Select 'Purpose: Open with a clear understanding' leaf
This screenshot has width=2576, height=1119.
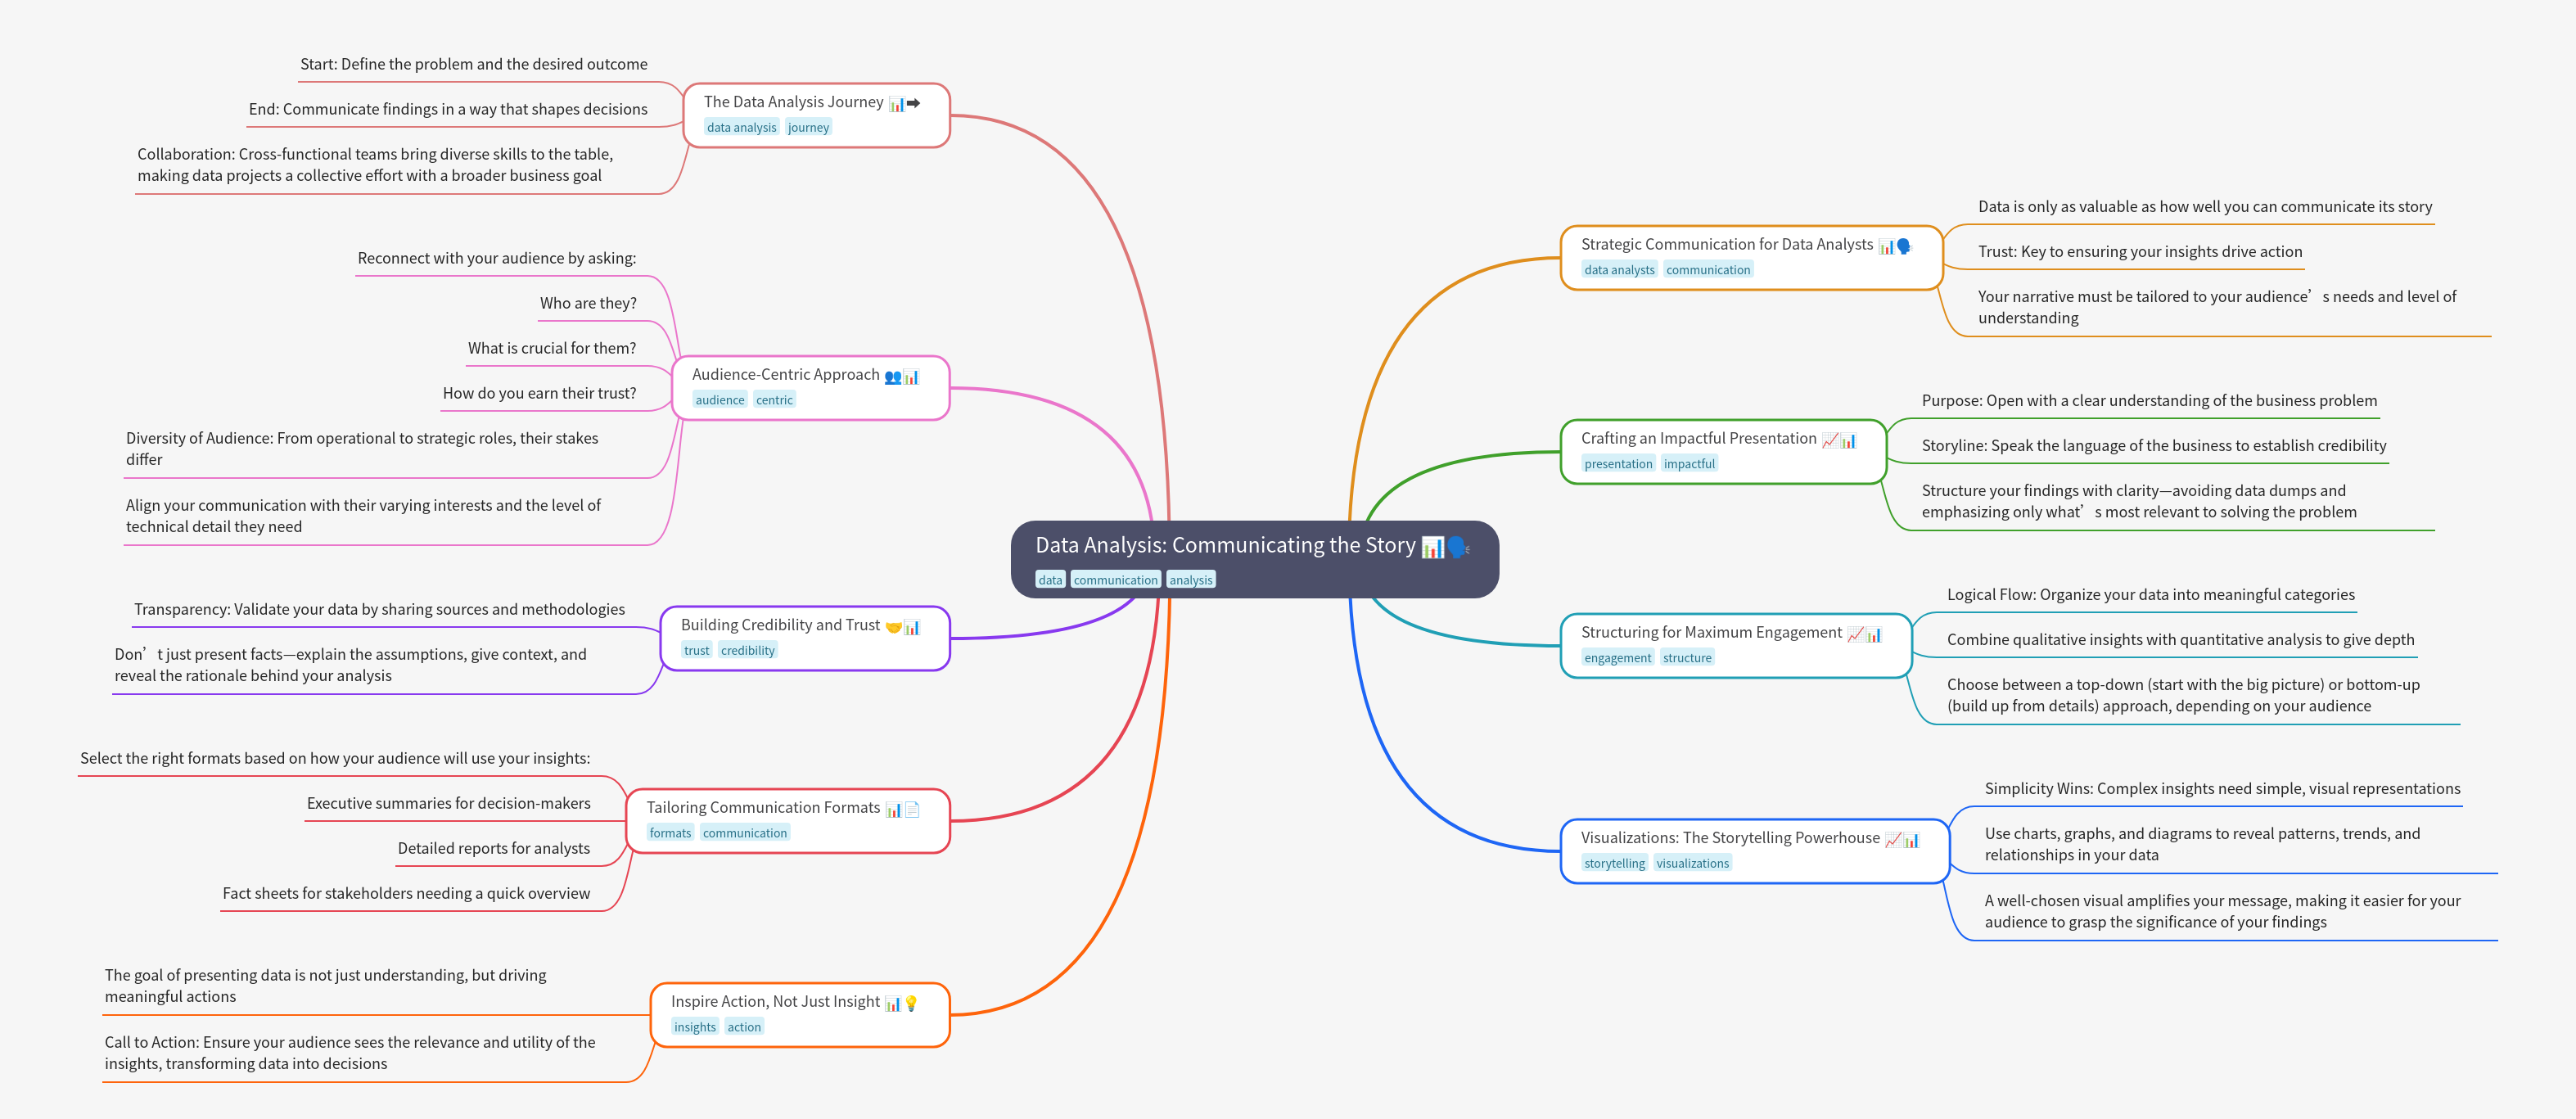(2149, 401)
